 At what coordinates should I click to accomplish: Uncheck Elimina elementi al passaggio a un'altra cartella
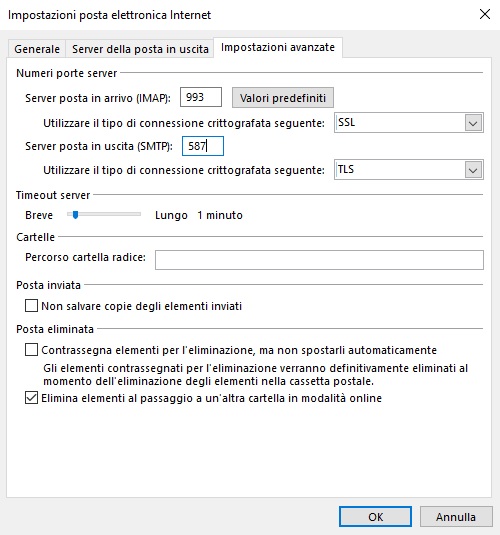click(31, 398)
